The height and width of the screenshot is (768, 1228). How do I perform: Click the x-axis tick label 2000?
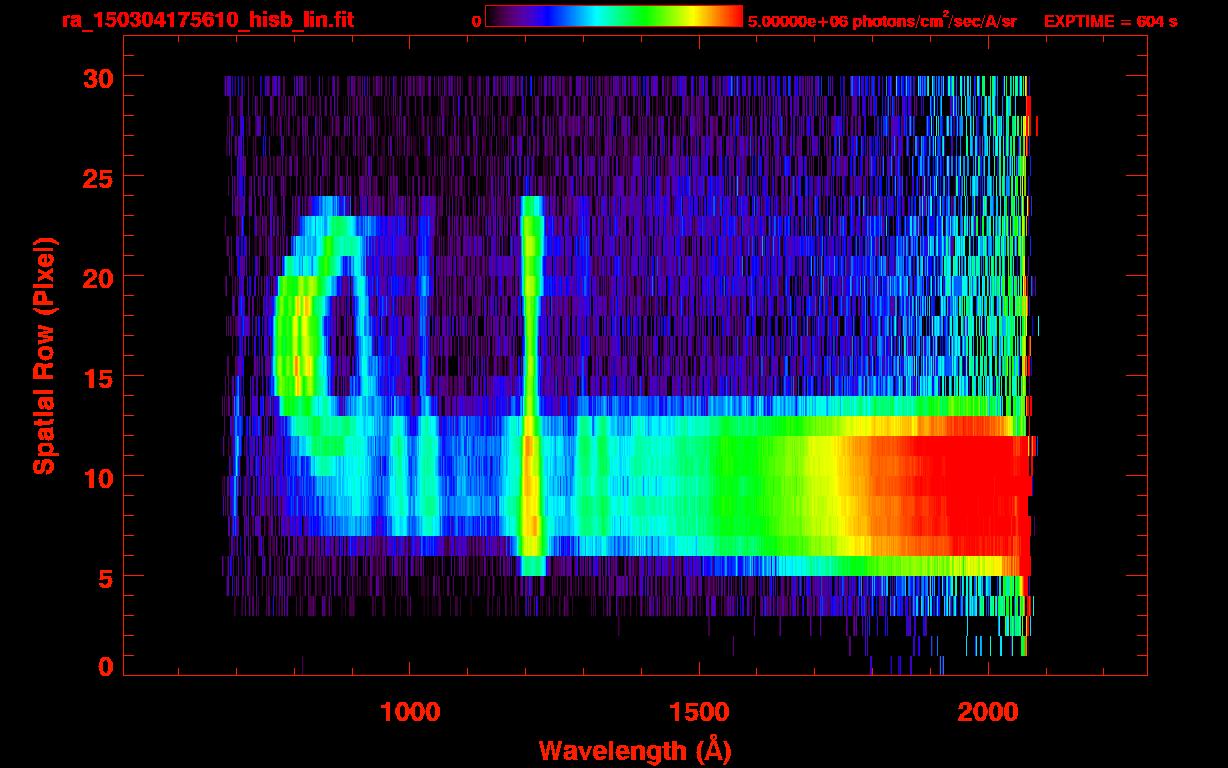pos(988,712)
